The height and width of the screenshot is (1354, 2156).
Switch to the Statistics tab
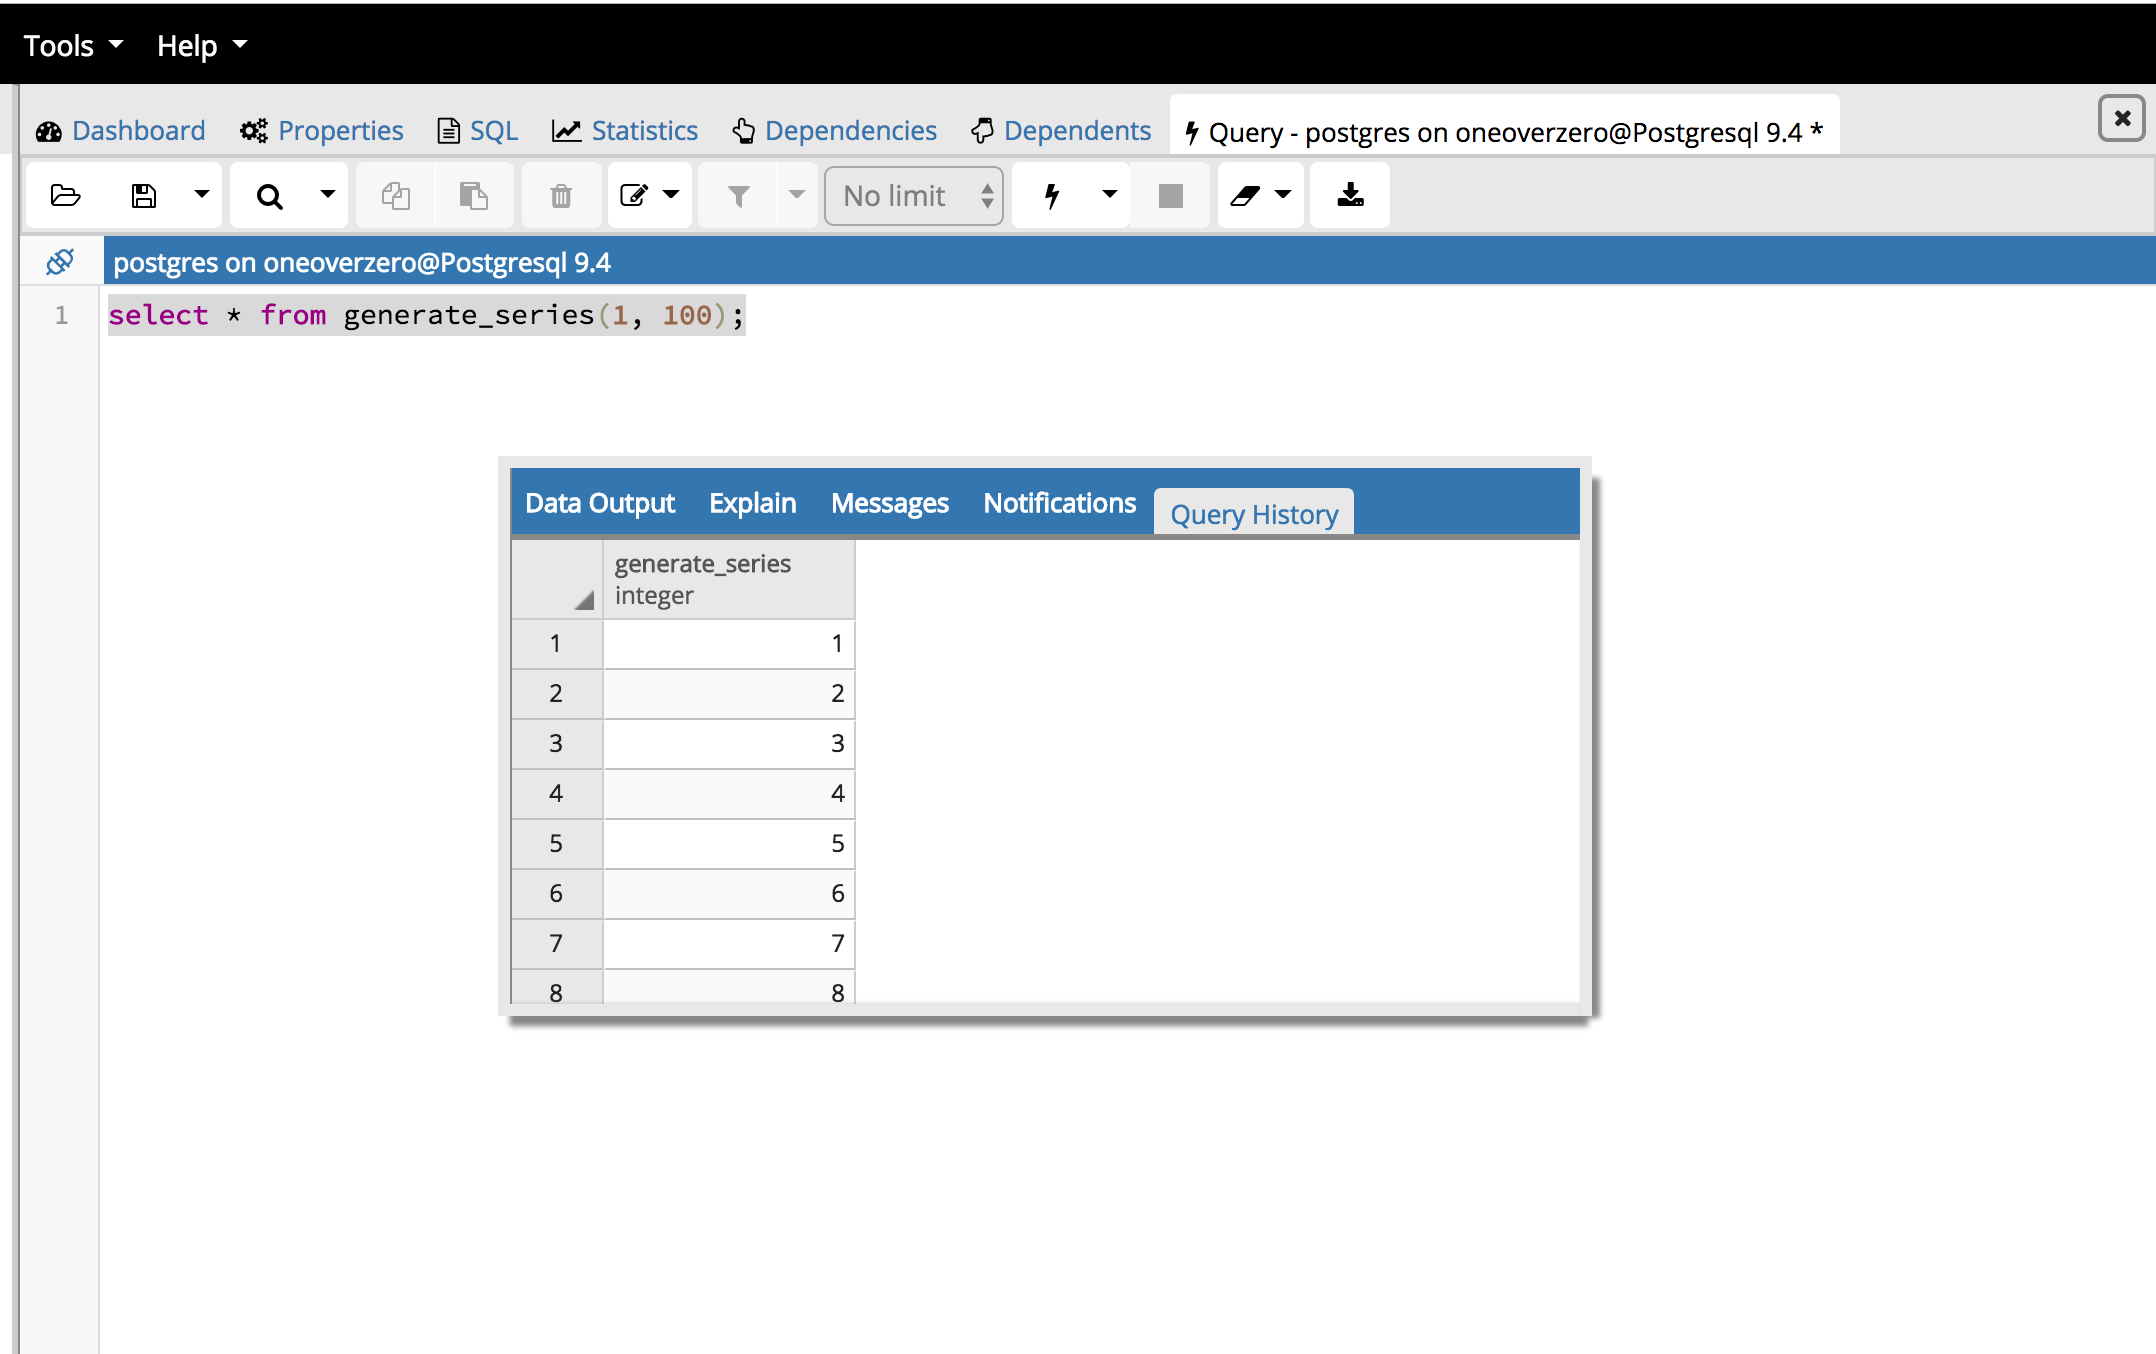pyautogui.click(x=625, y=131)
